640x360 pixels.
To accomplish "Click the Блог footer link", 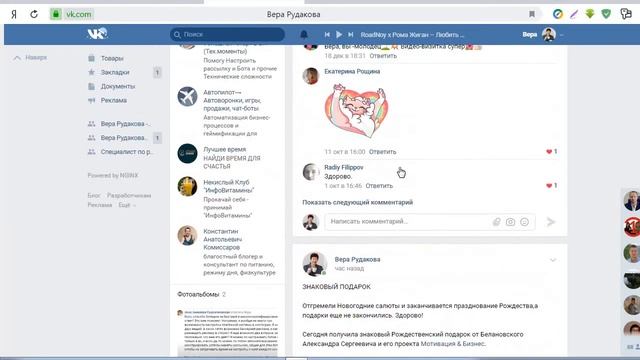I will tap(94, 196).
